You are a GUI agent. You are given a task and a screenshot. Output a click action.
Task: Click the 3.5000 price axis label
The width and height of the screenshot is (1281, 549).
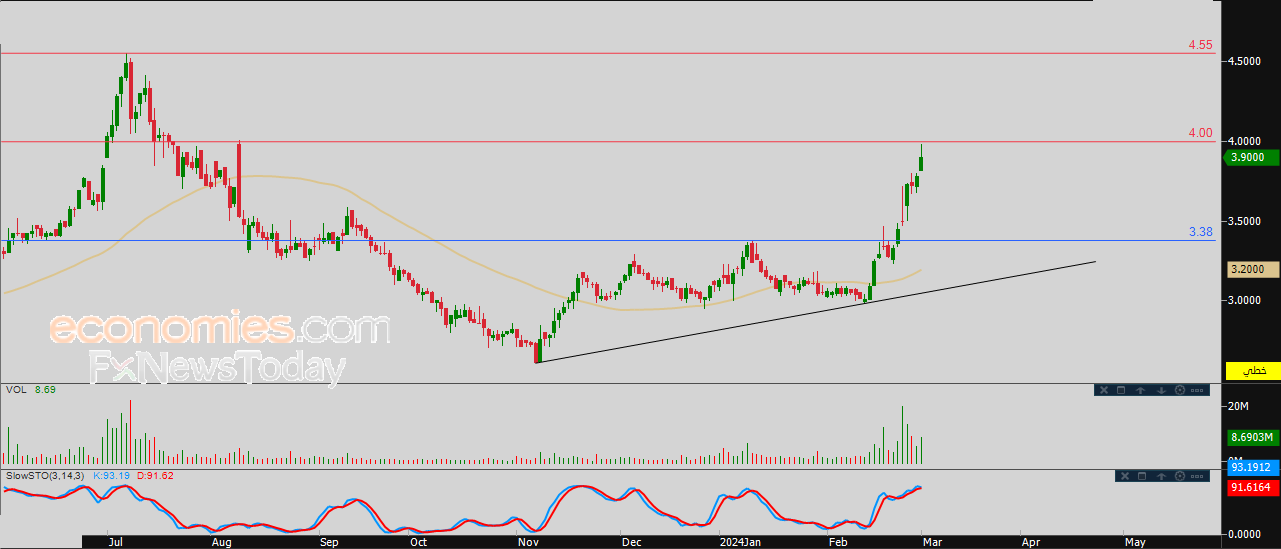tap(1246, 221)
